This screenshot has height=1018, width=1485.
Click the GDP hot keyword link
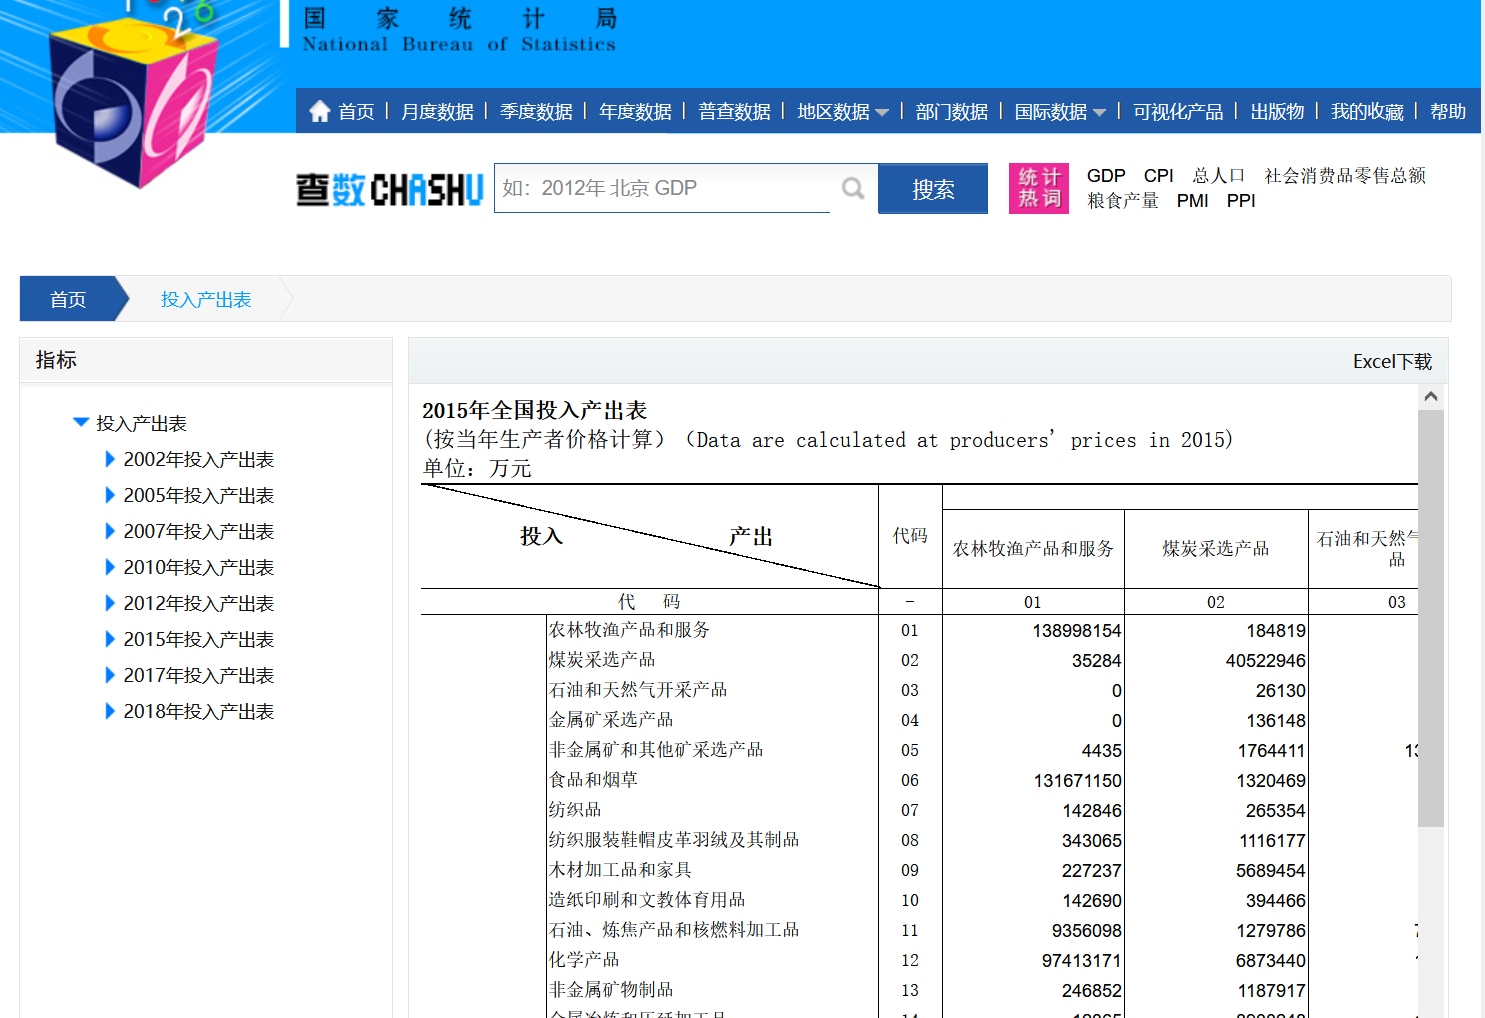pyautogui.click(x=1105, y=176)
